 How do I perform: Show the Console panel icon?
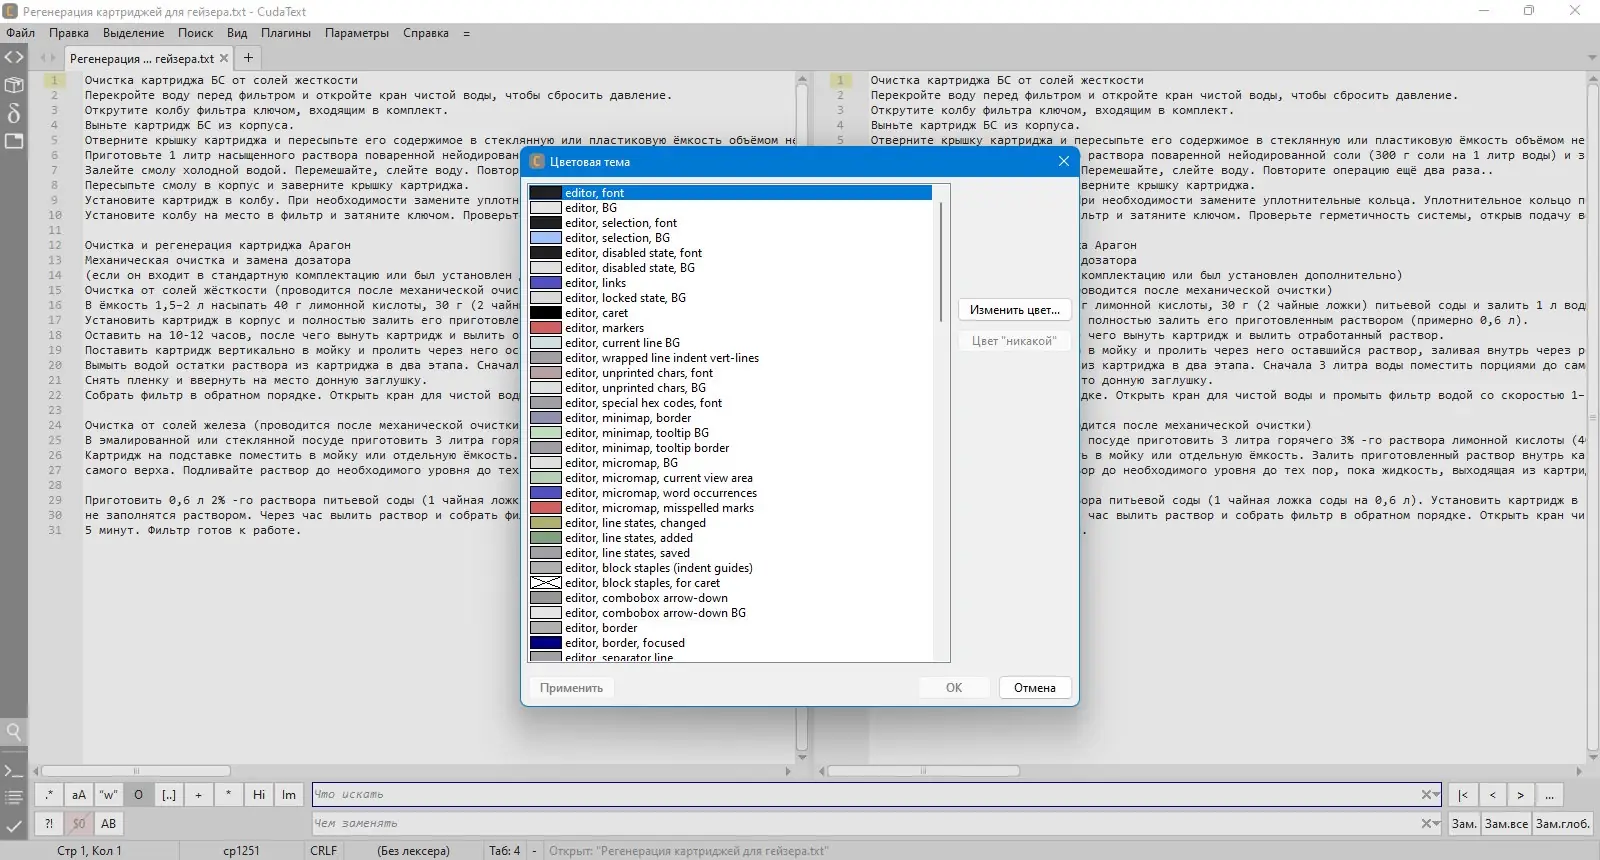pos(14,771)
